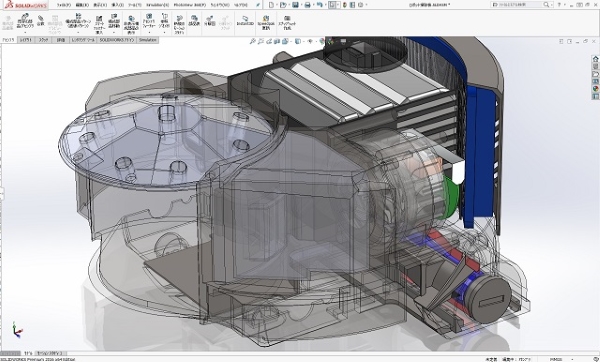Click the Update SpeedPak tool
The width and height of the screenshot is (600, 362).
coord(266,22)
